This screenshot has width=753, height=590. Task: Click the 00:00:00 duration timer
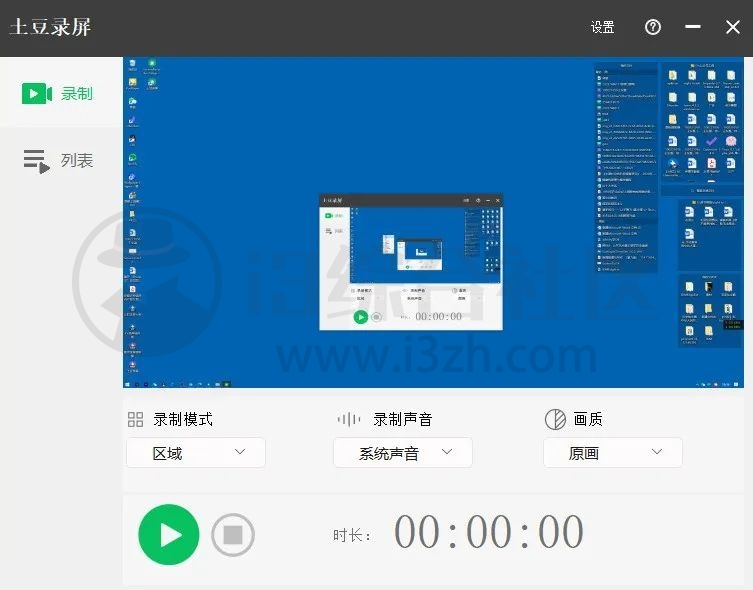[489, 532]
